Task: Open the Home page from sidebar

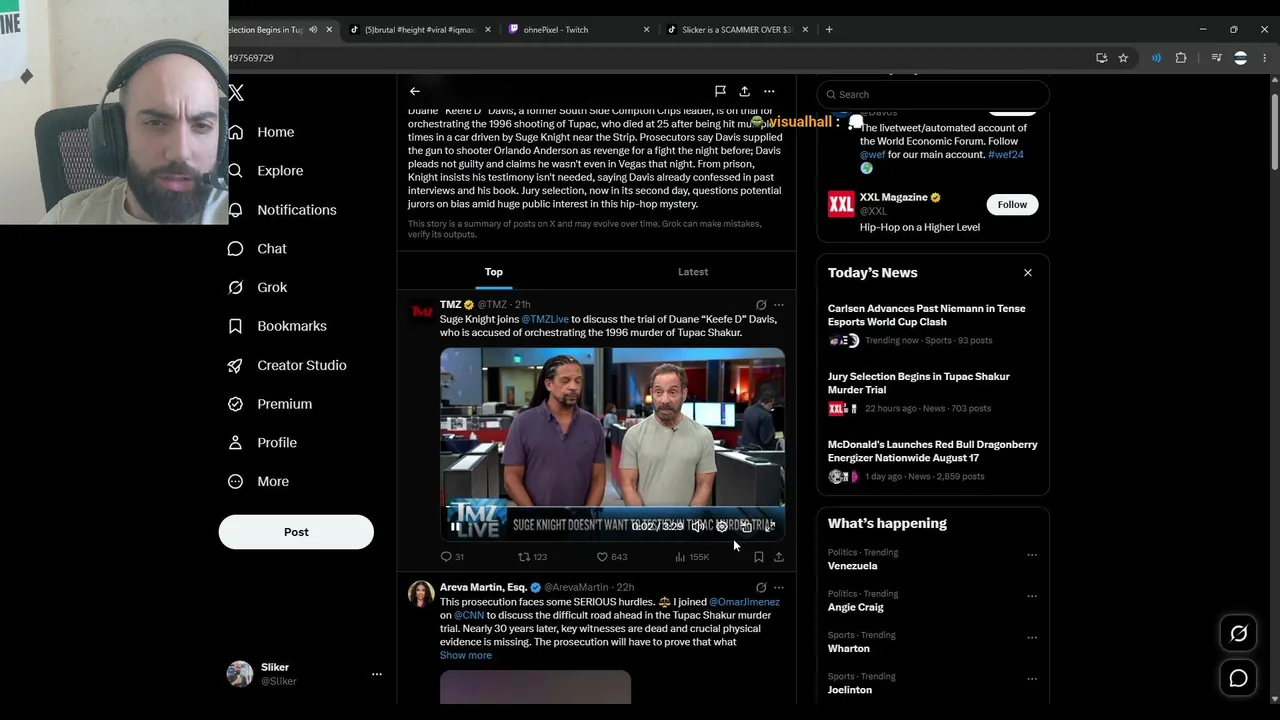Action: click(261, 132)
